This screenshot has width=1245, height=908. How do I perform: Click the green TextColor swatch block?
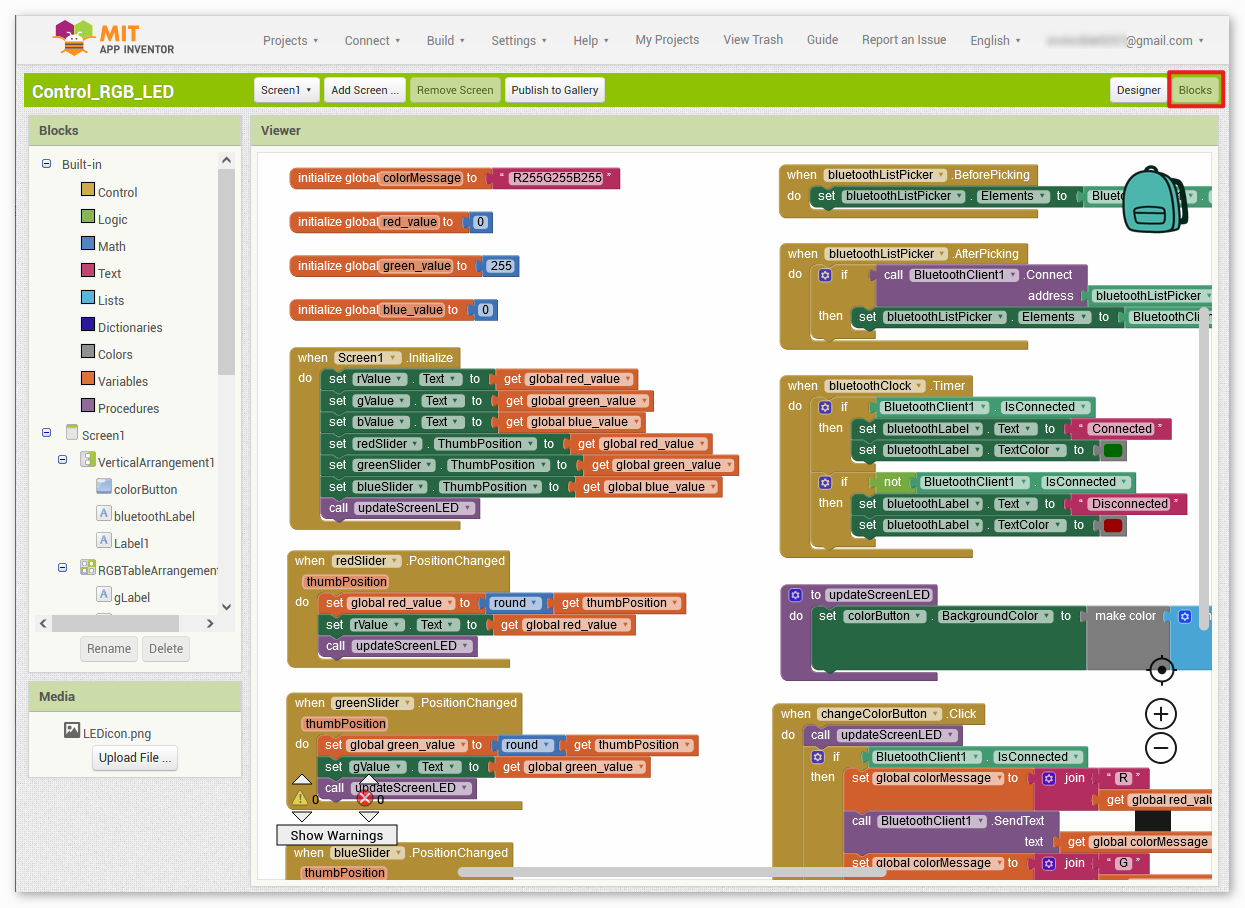(x=1113, y=451)
